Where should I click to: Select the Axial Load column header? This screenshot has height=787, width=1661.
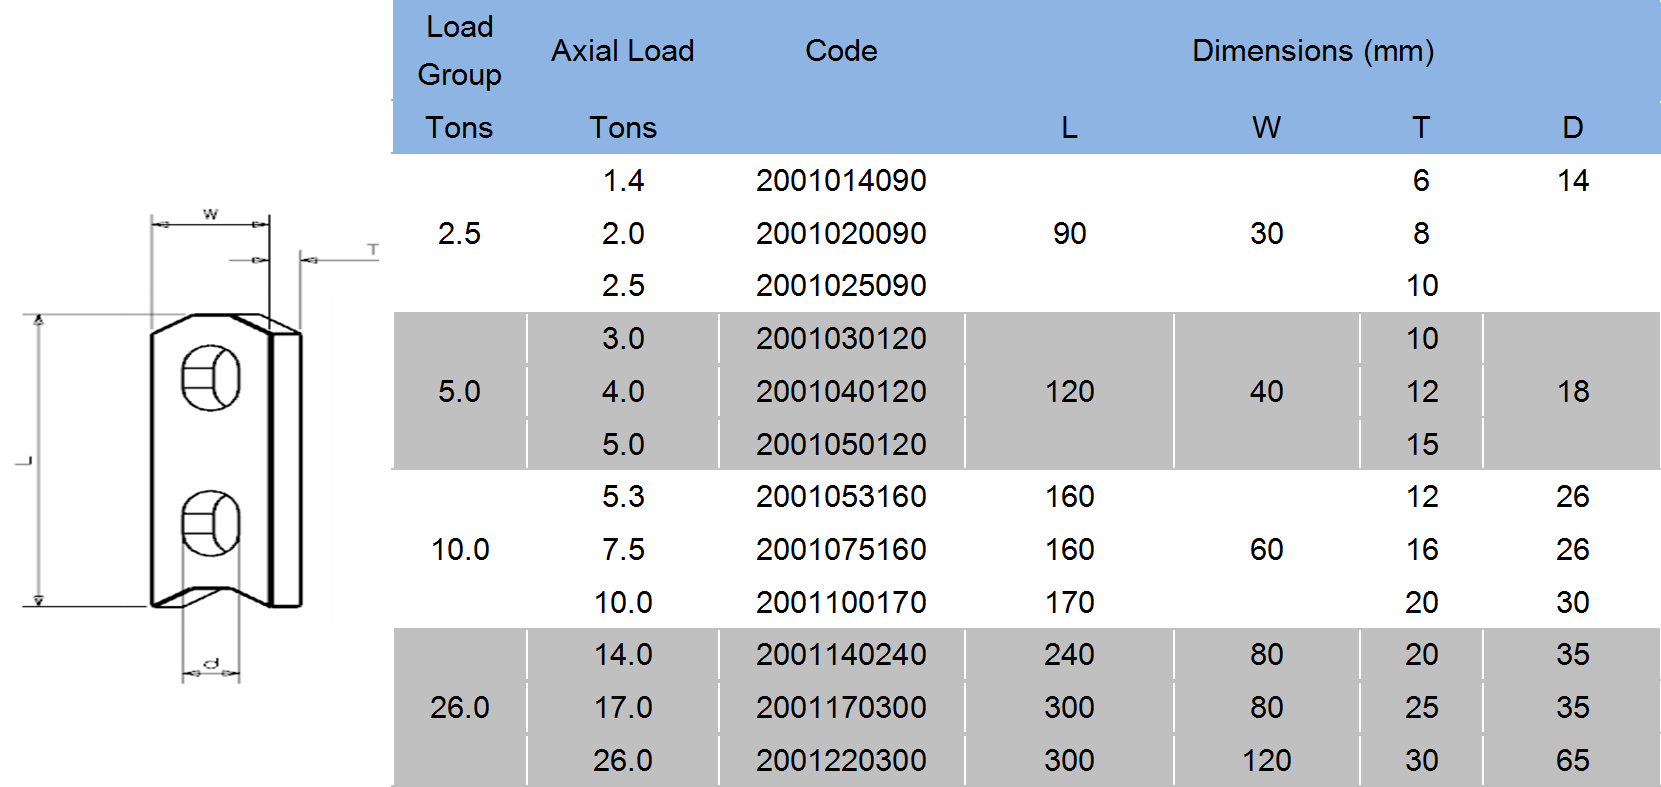(622, 51)
